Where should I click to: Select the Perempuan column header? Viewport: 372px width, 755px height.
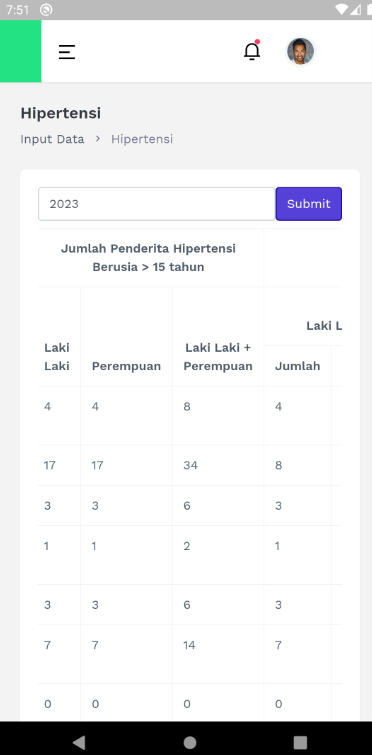(x=126, y=366)
